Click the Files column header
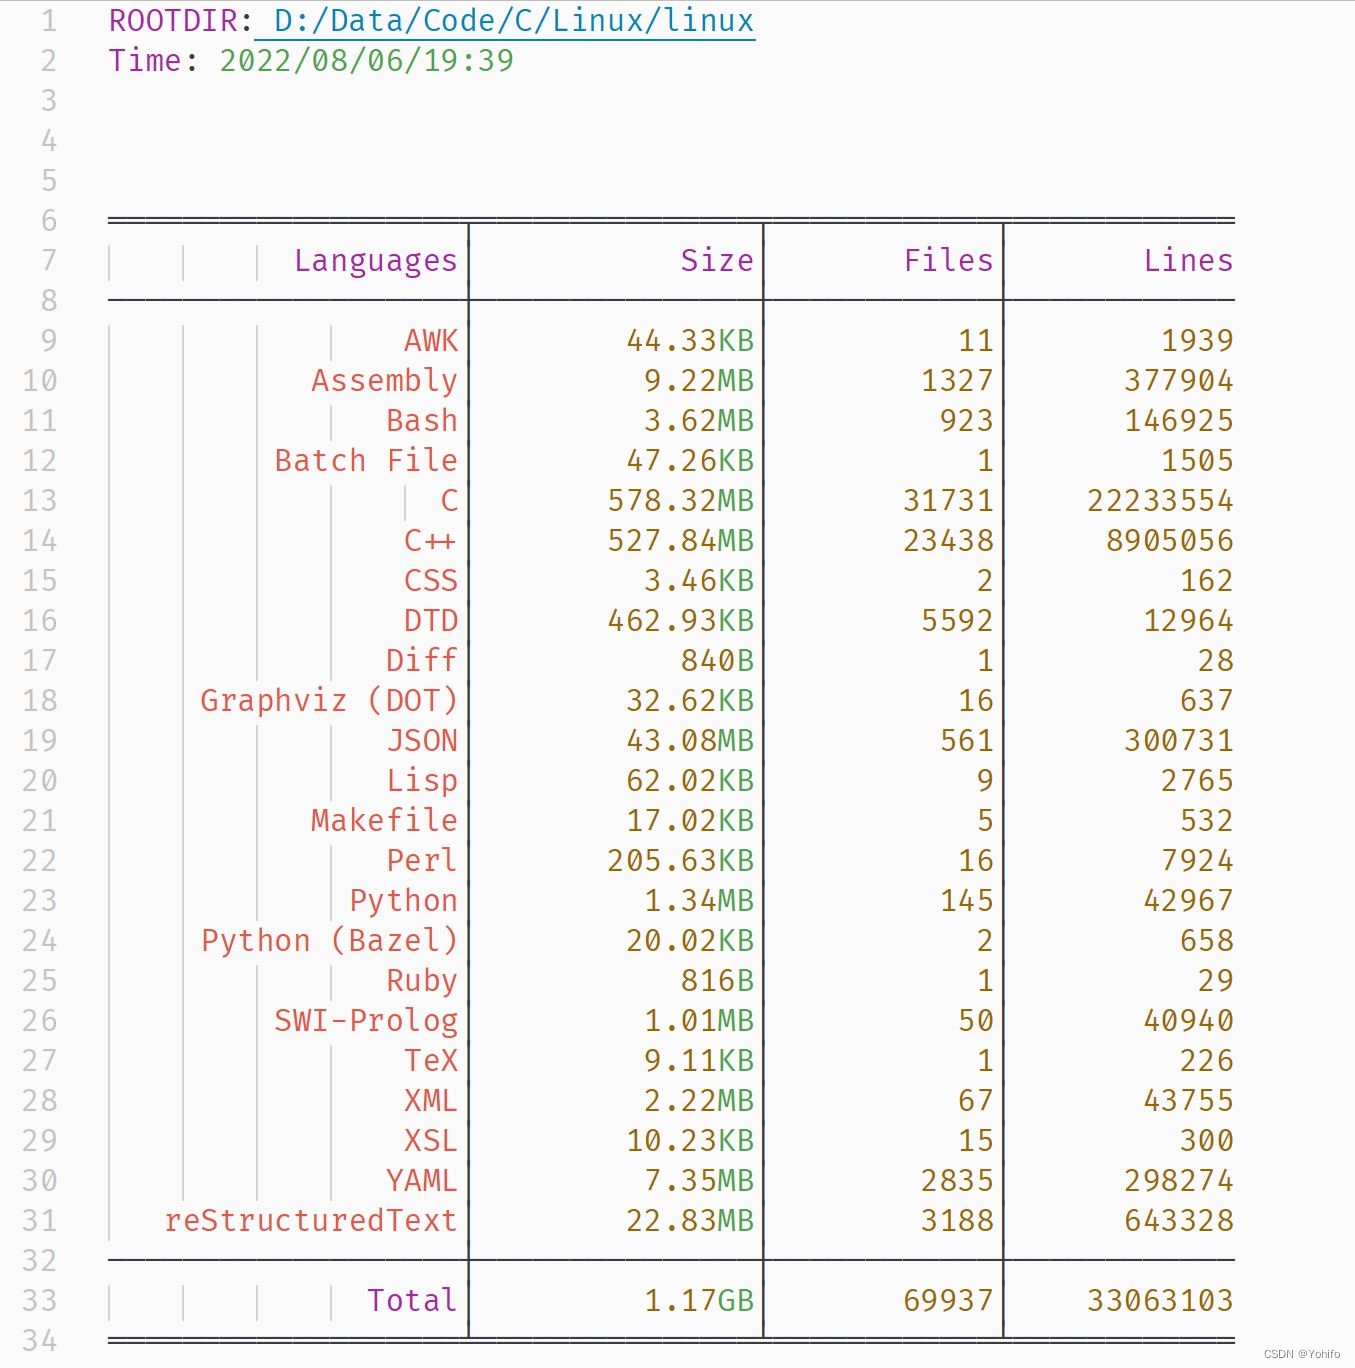The image size is (1355, 1368). tap(948, 261)
